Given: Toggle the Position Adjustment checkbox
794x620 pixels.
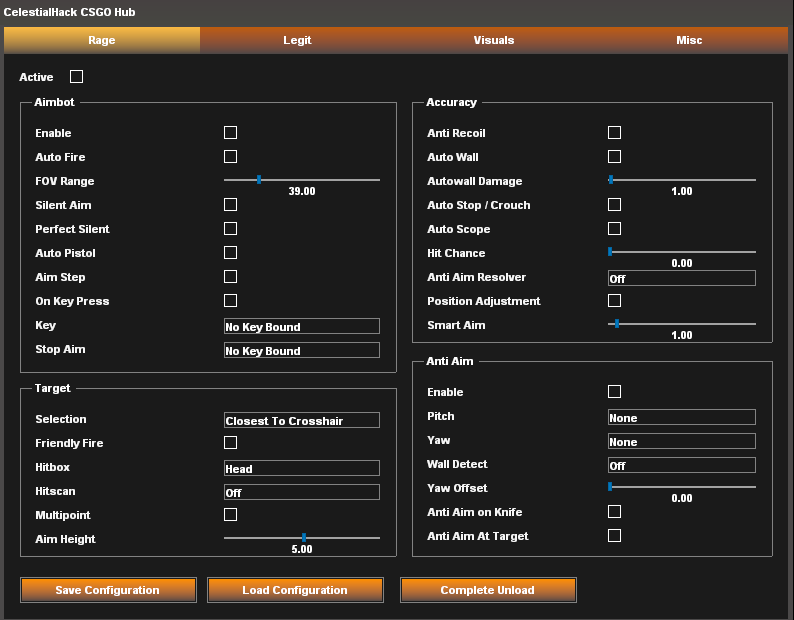Looking at the screenshot, I should coord(614,301).
